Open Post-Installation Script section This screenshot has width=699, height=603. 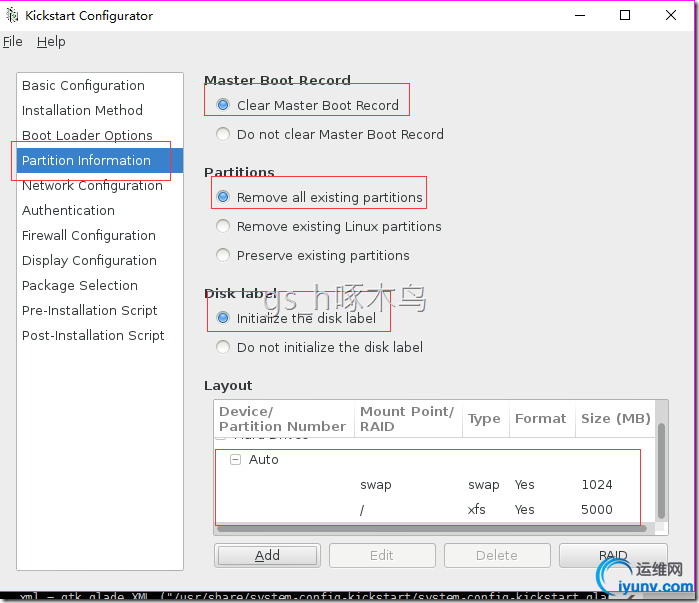(x=100, y=335)
